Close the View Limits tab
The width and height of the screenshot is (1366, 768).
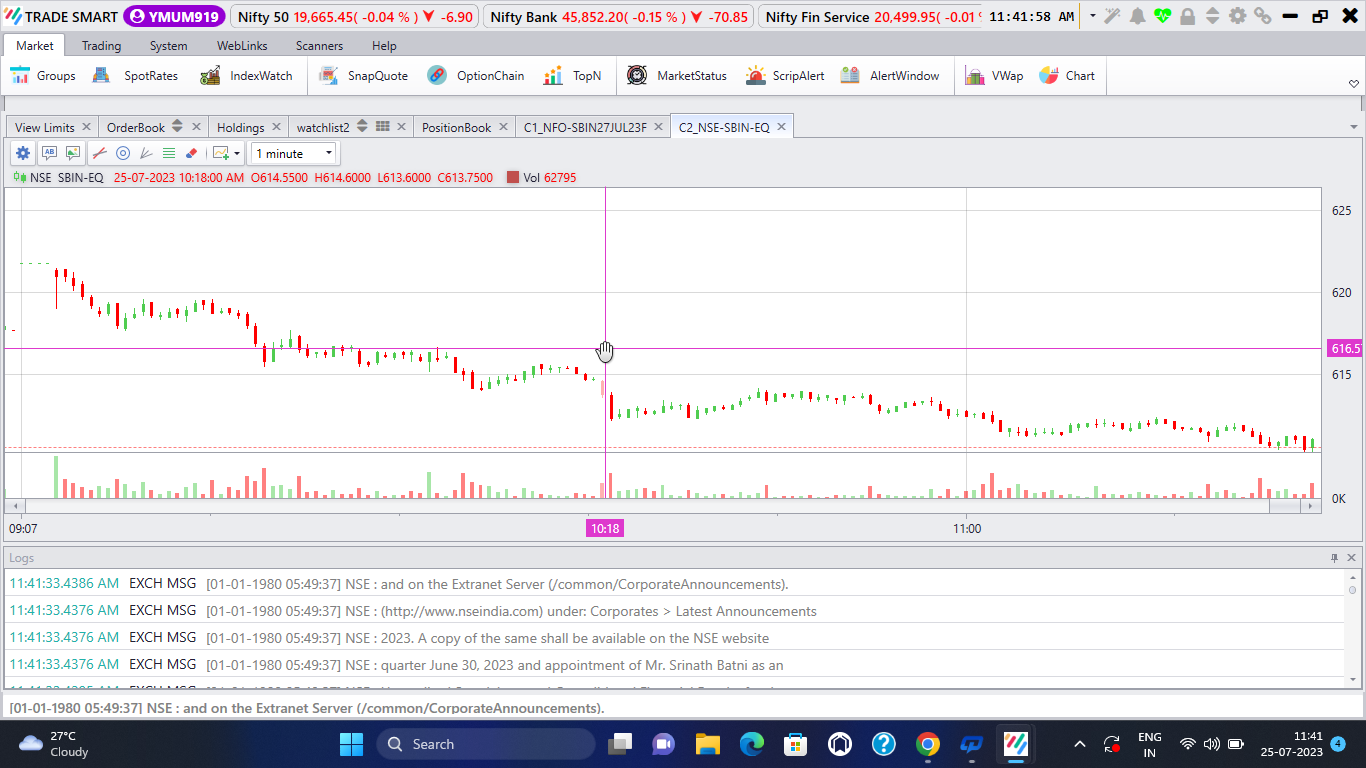coord(86,126)
